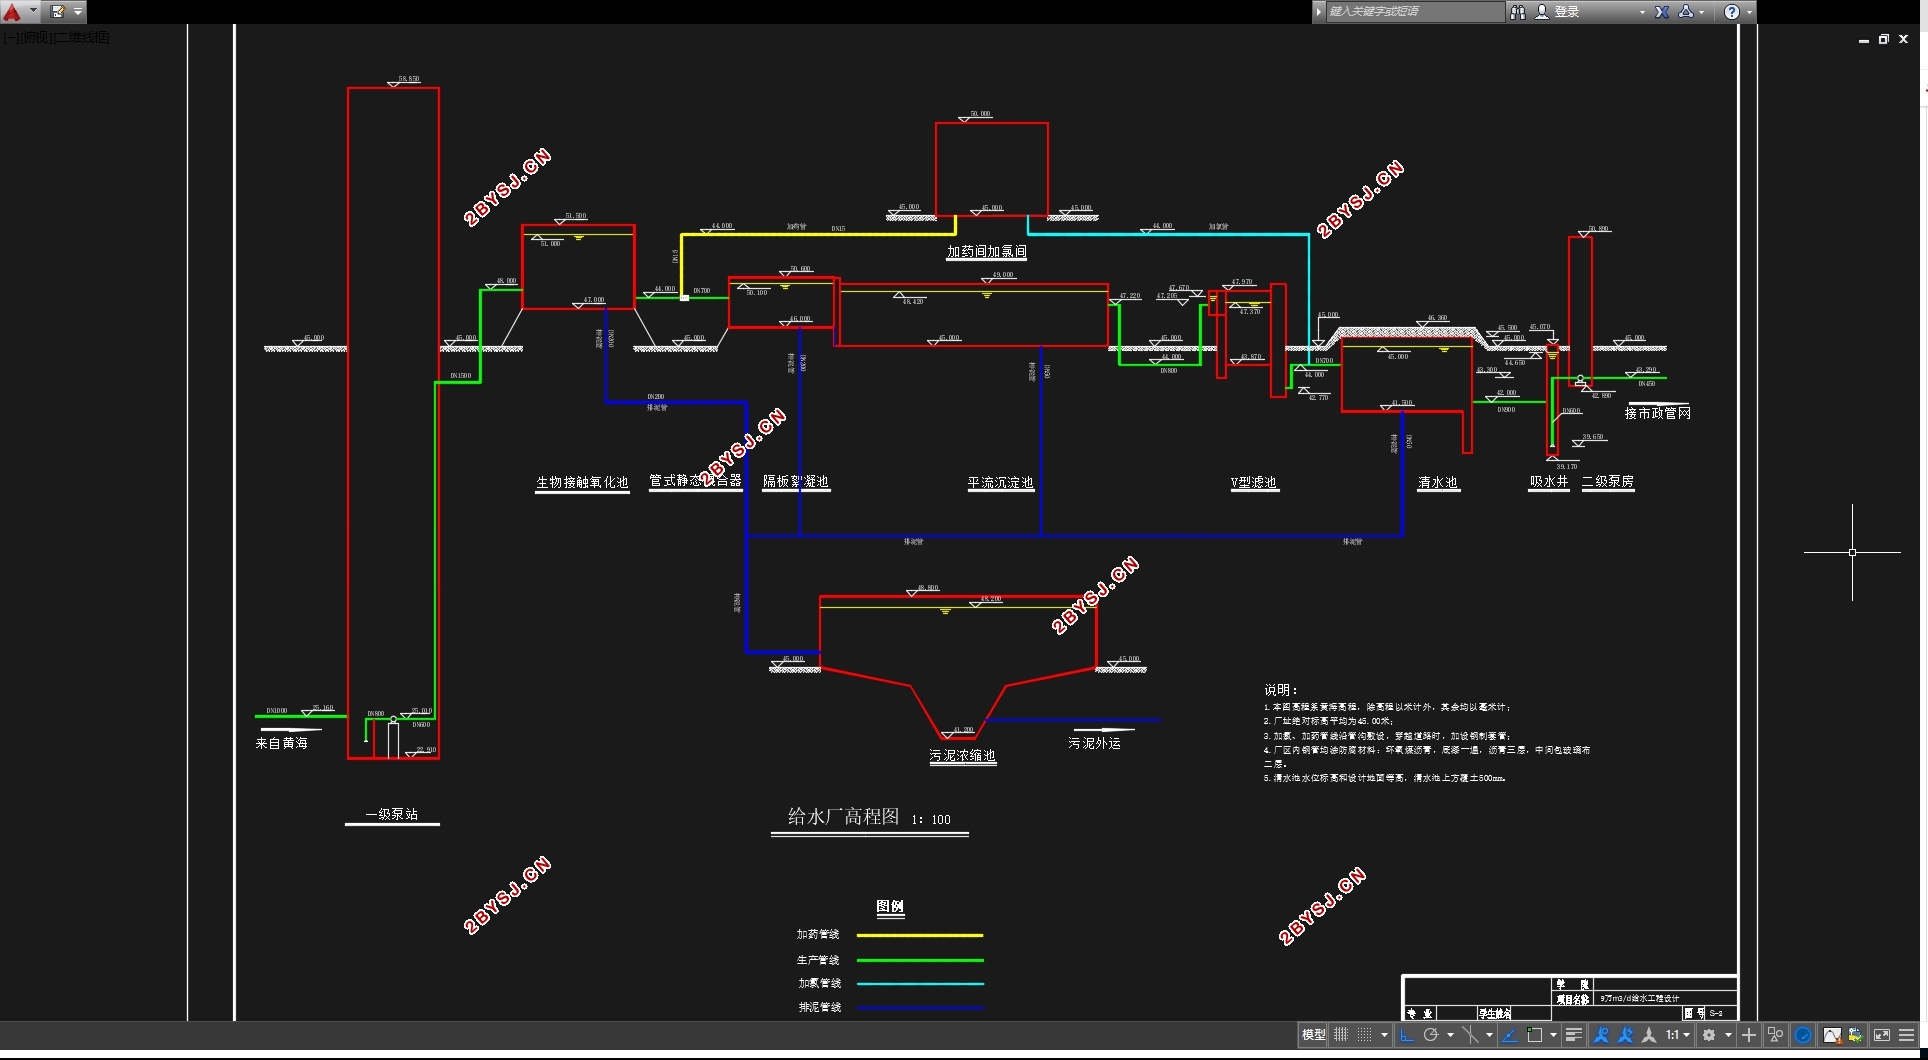Open the 二维线框 visual style menu
This screenshot has height=1060, width=1928.
82,37
